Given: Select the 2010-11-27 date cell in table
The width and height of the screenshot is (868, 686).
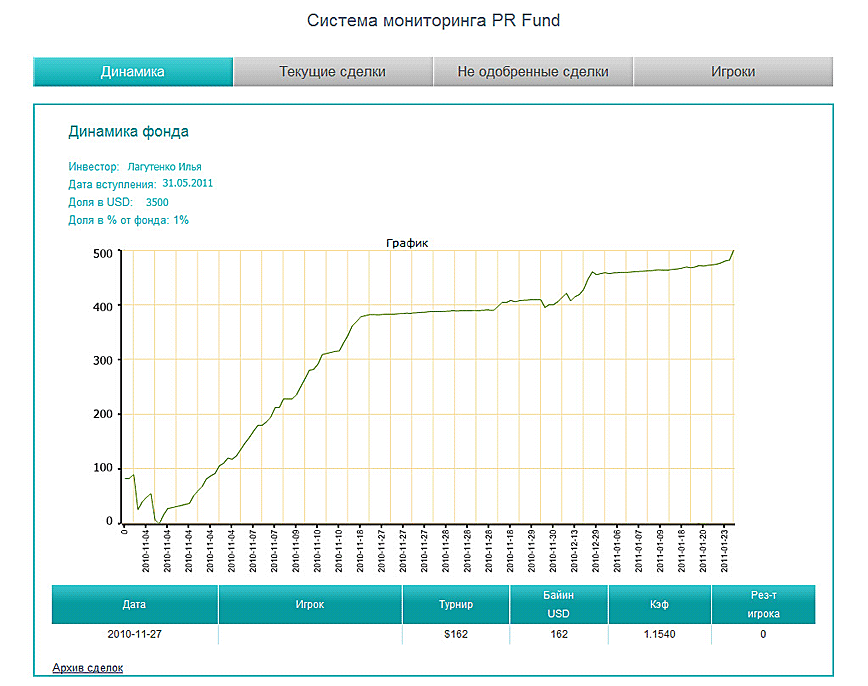Looking at the screenshot, I should pos(134,635).
